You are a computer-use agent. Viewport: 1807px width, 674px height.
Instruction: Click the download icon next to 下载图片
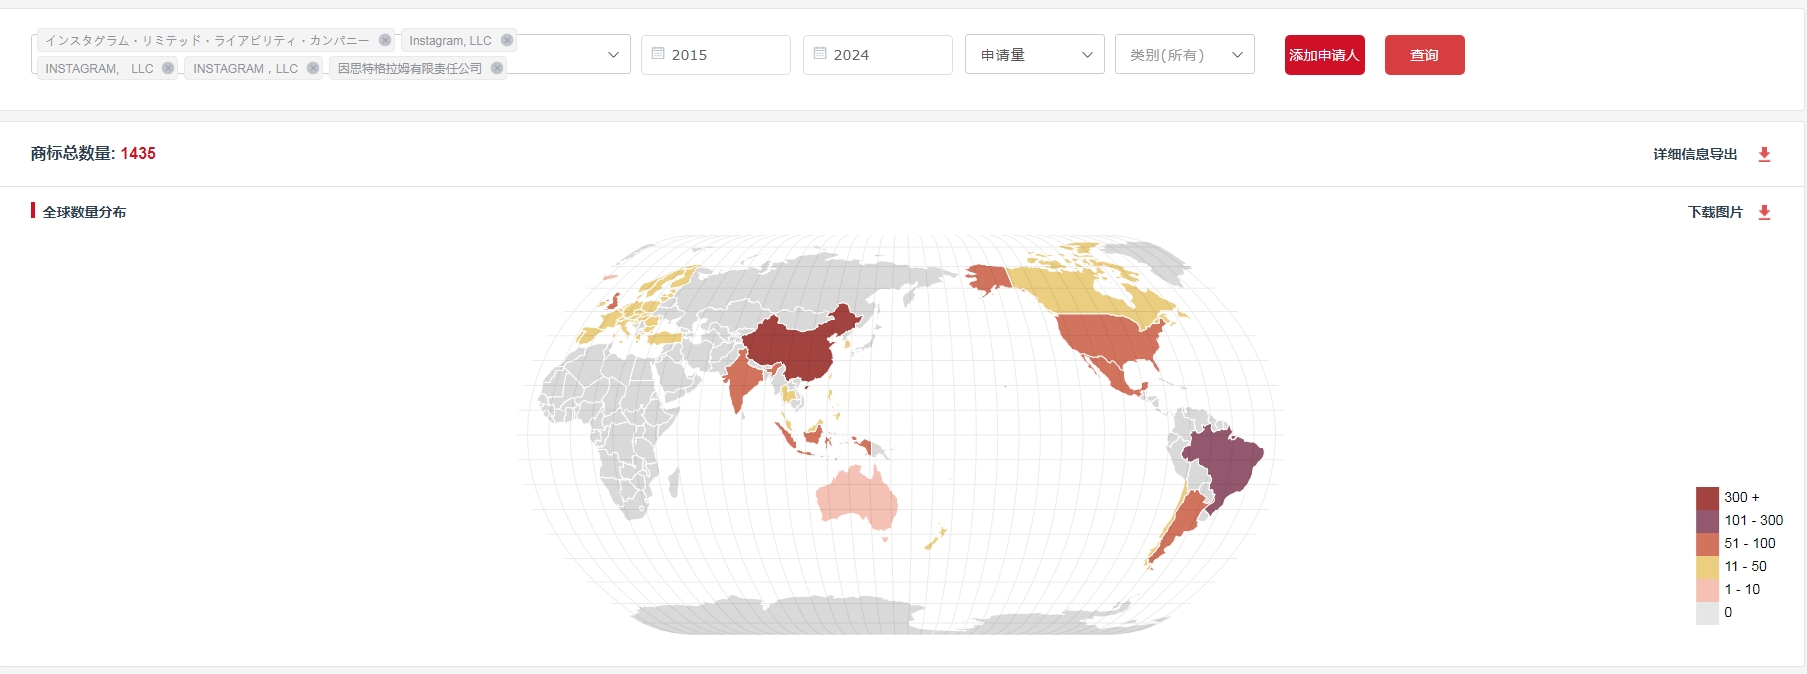(x=1764, y=212)
